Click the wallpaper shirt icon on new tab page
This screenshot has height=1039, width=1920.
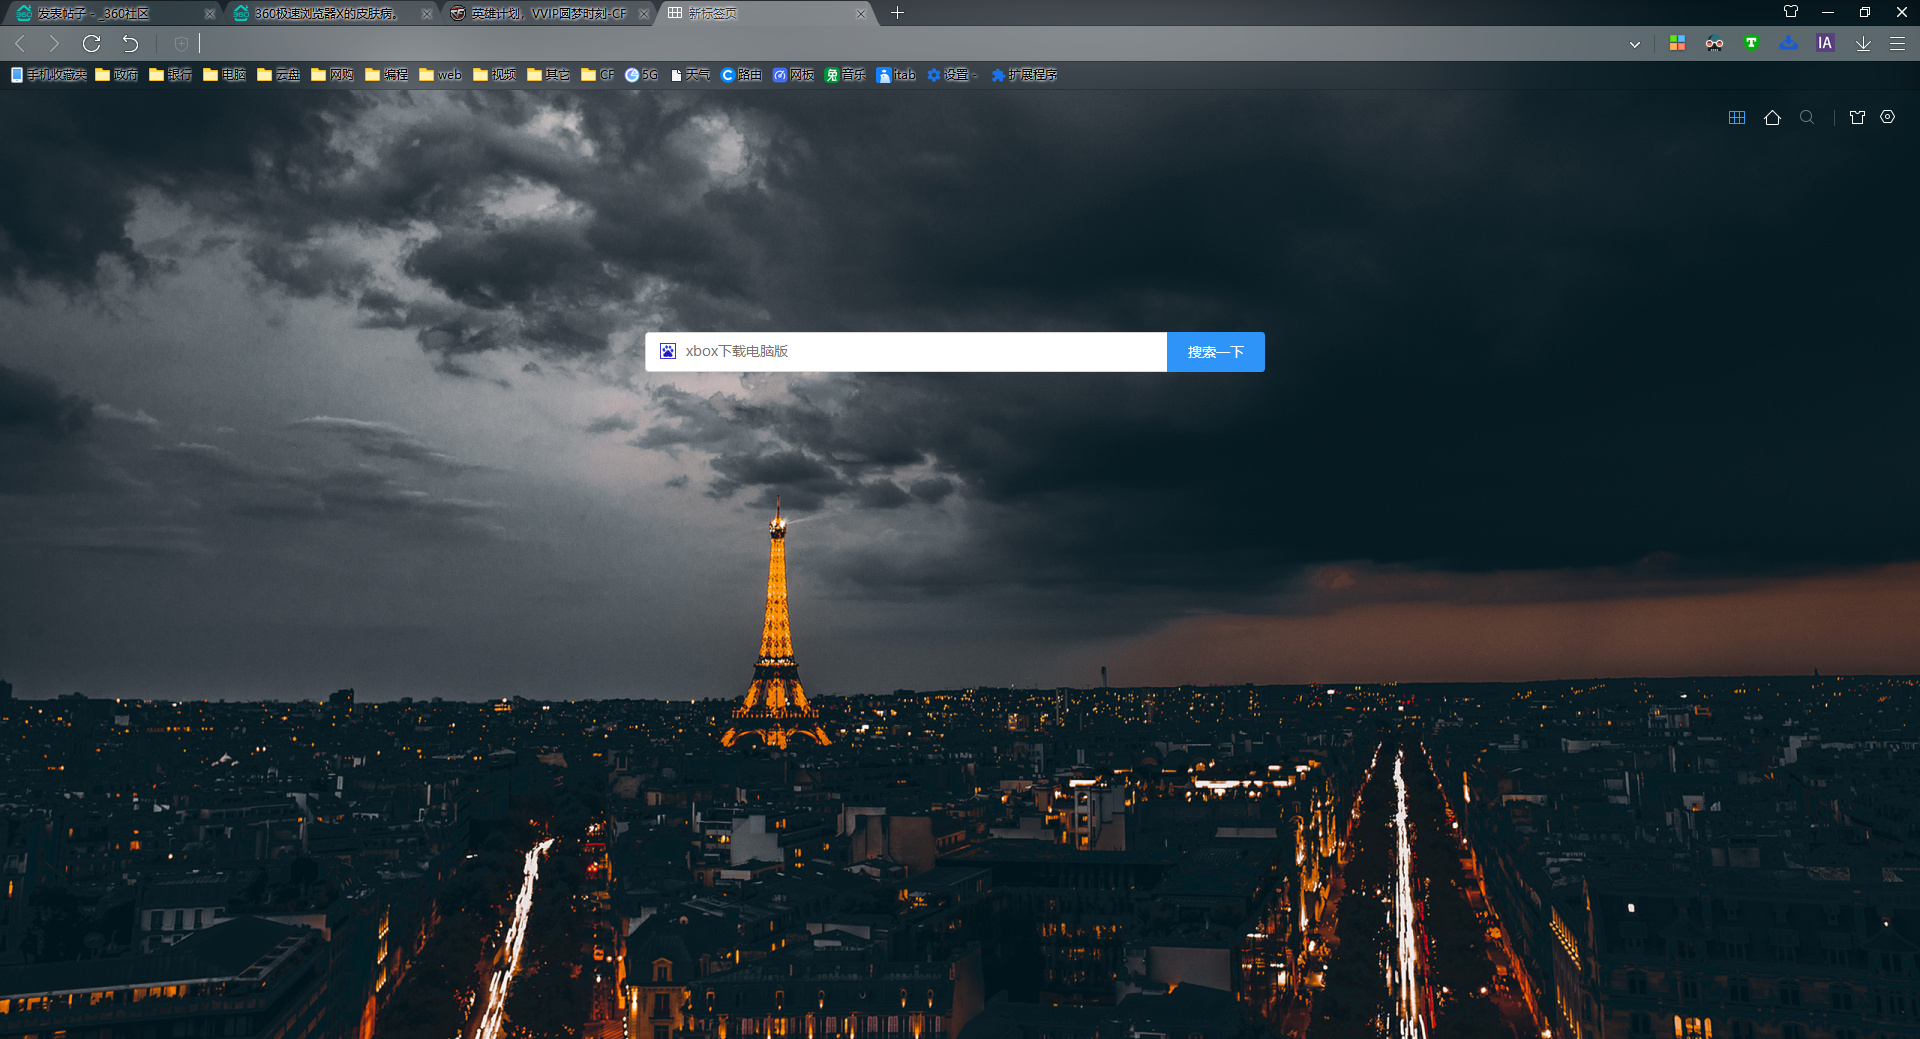(x=1857, y=118)
